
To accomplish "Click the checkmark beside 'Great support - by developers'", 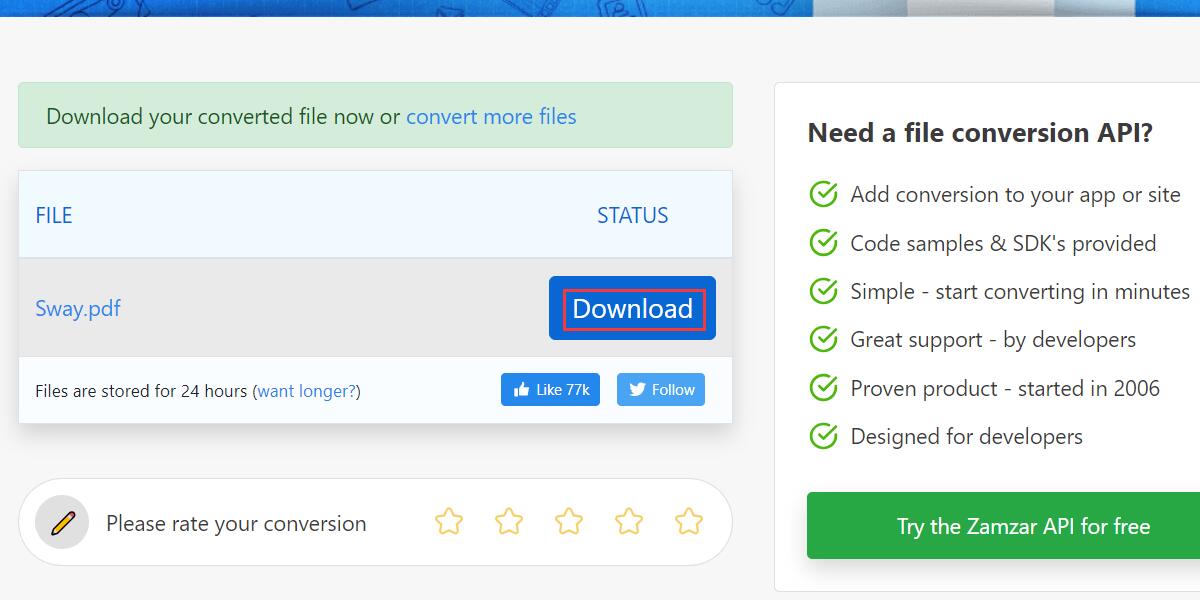I will pos(823,339).
